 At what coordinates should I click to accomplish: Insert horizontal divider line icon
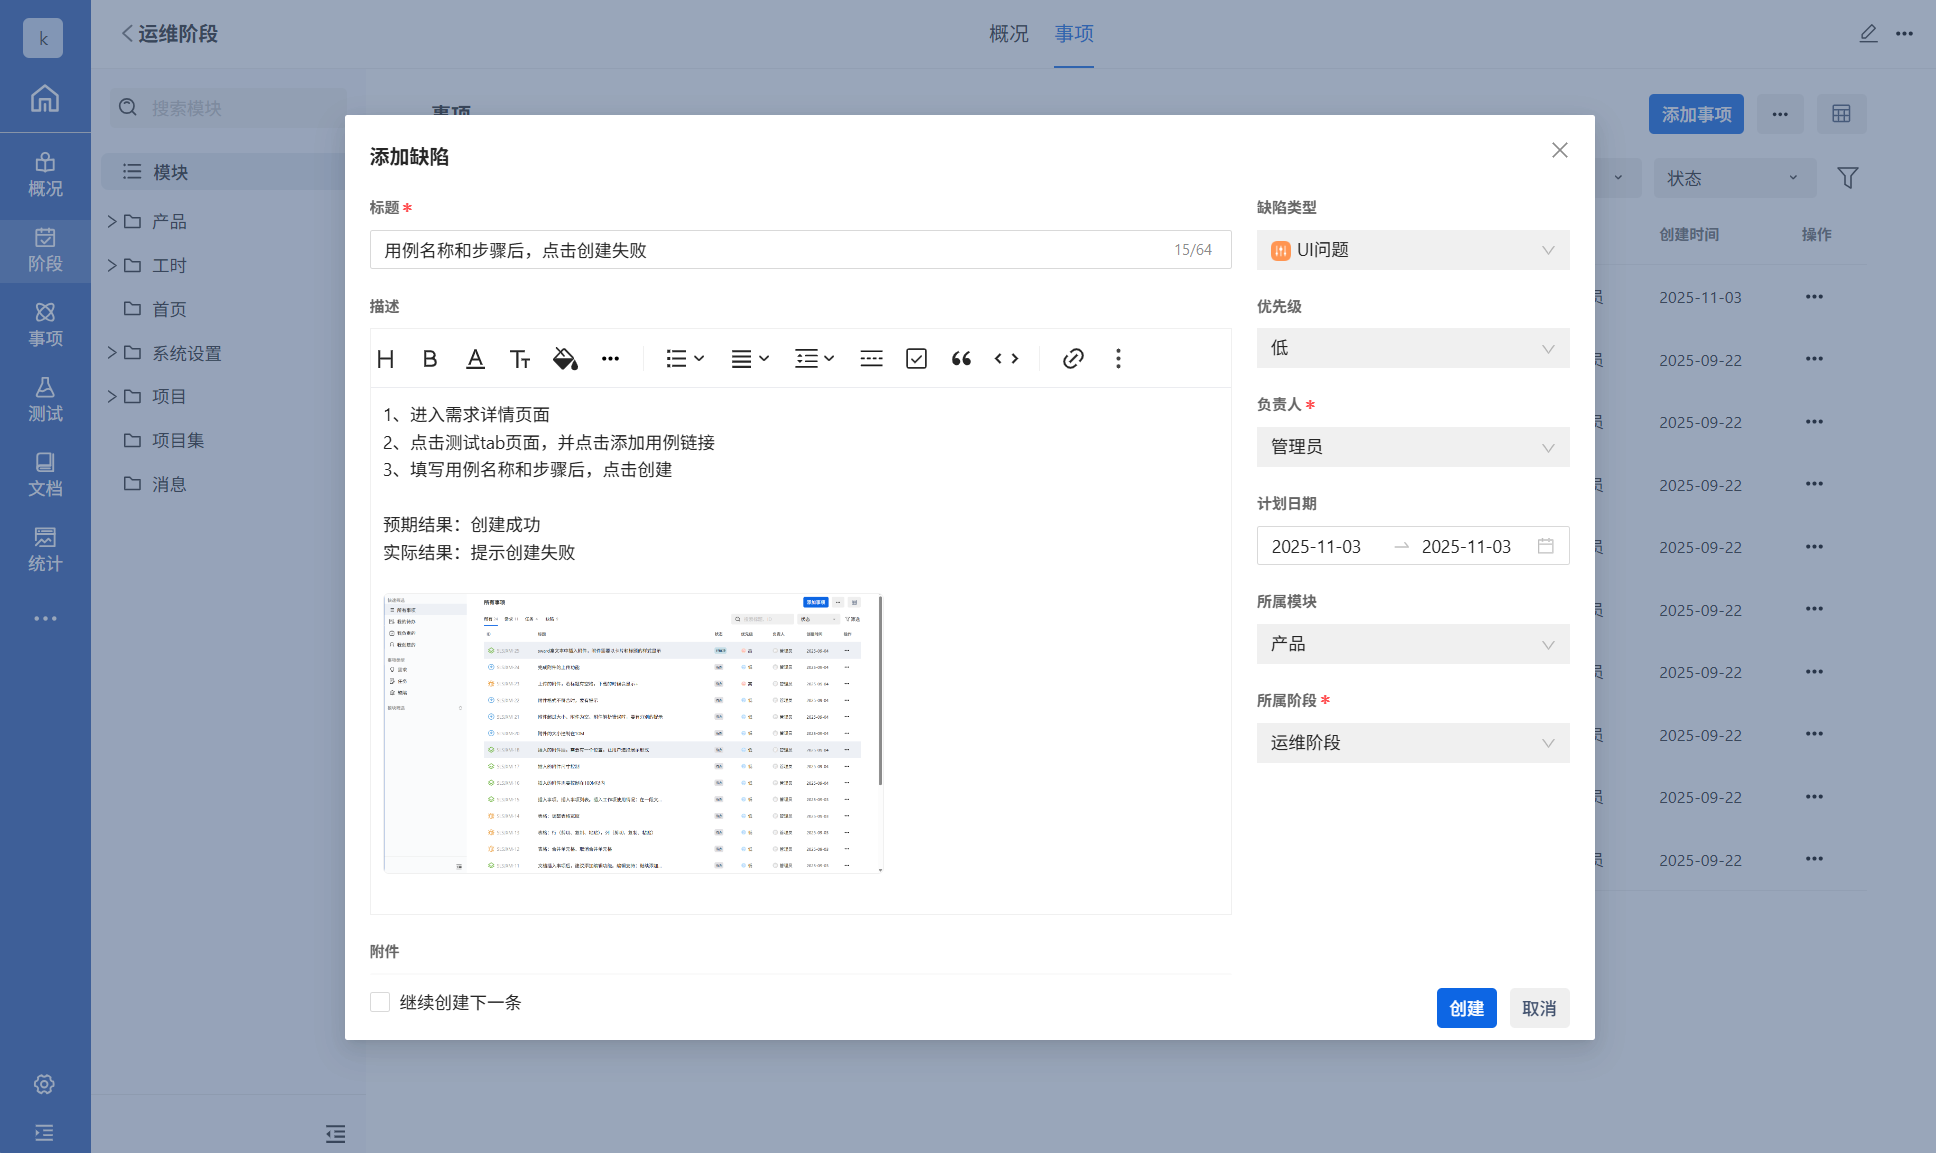871,359
